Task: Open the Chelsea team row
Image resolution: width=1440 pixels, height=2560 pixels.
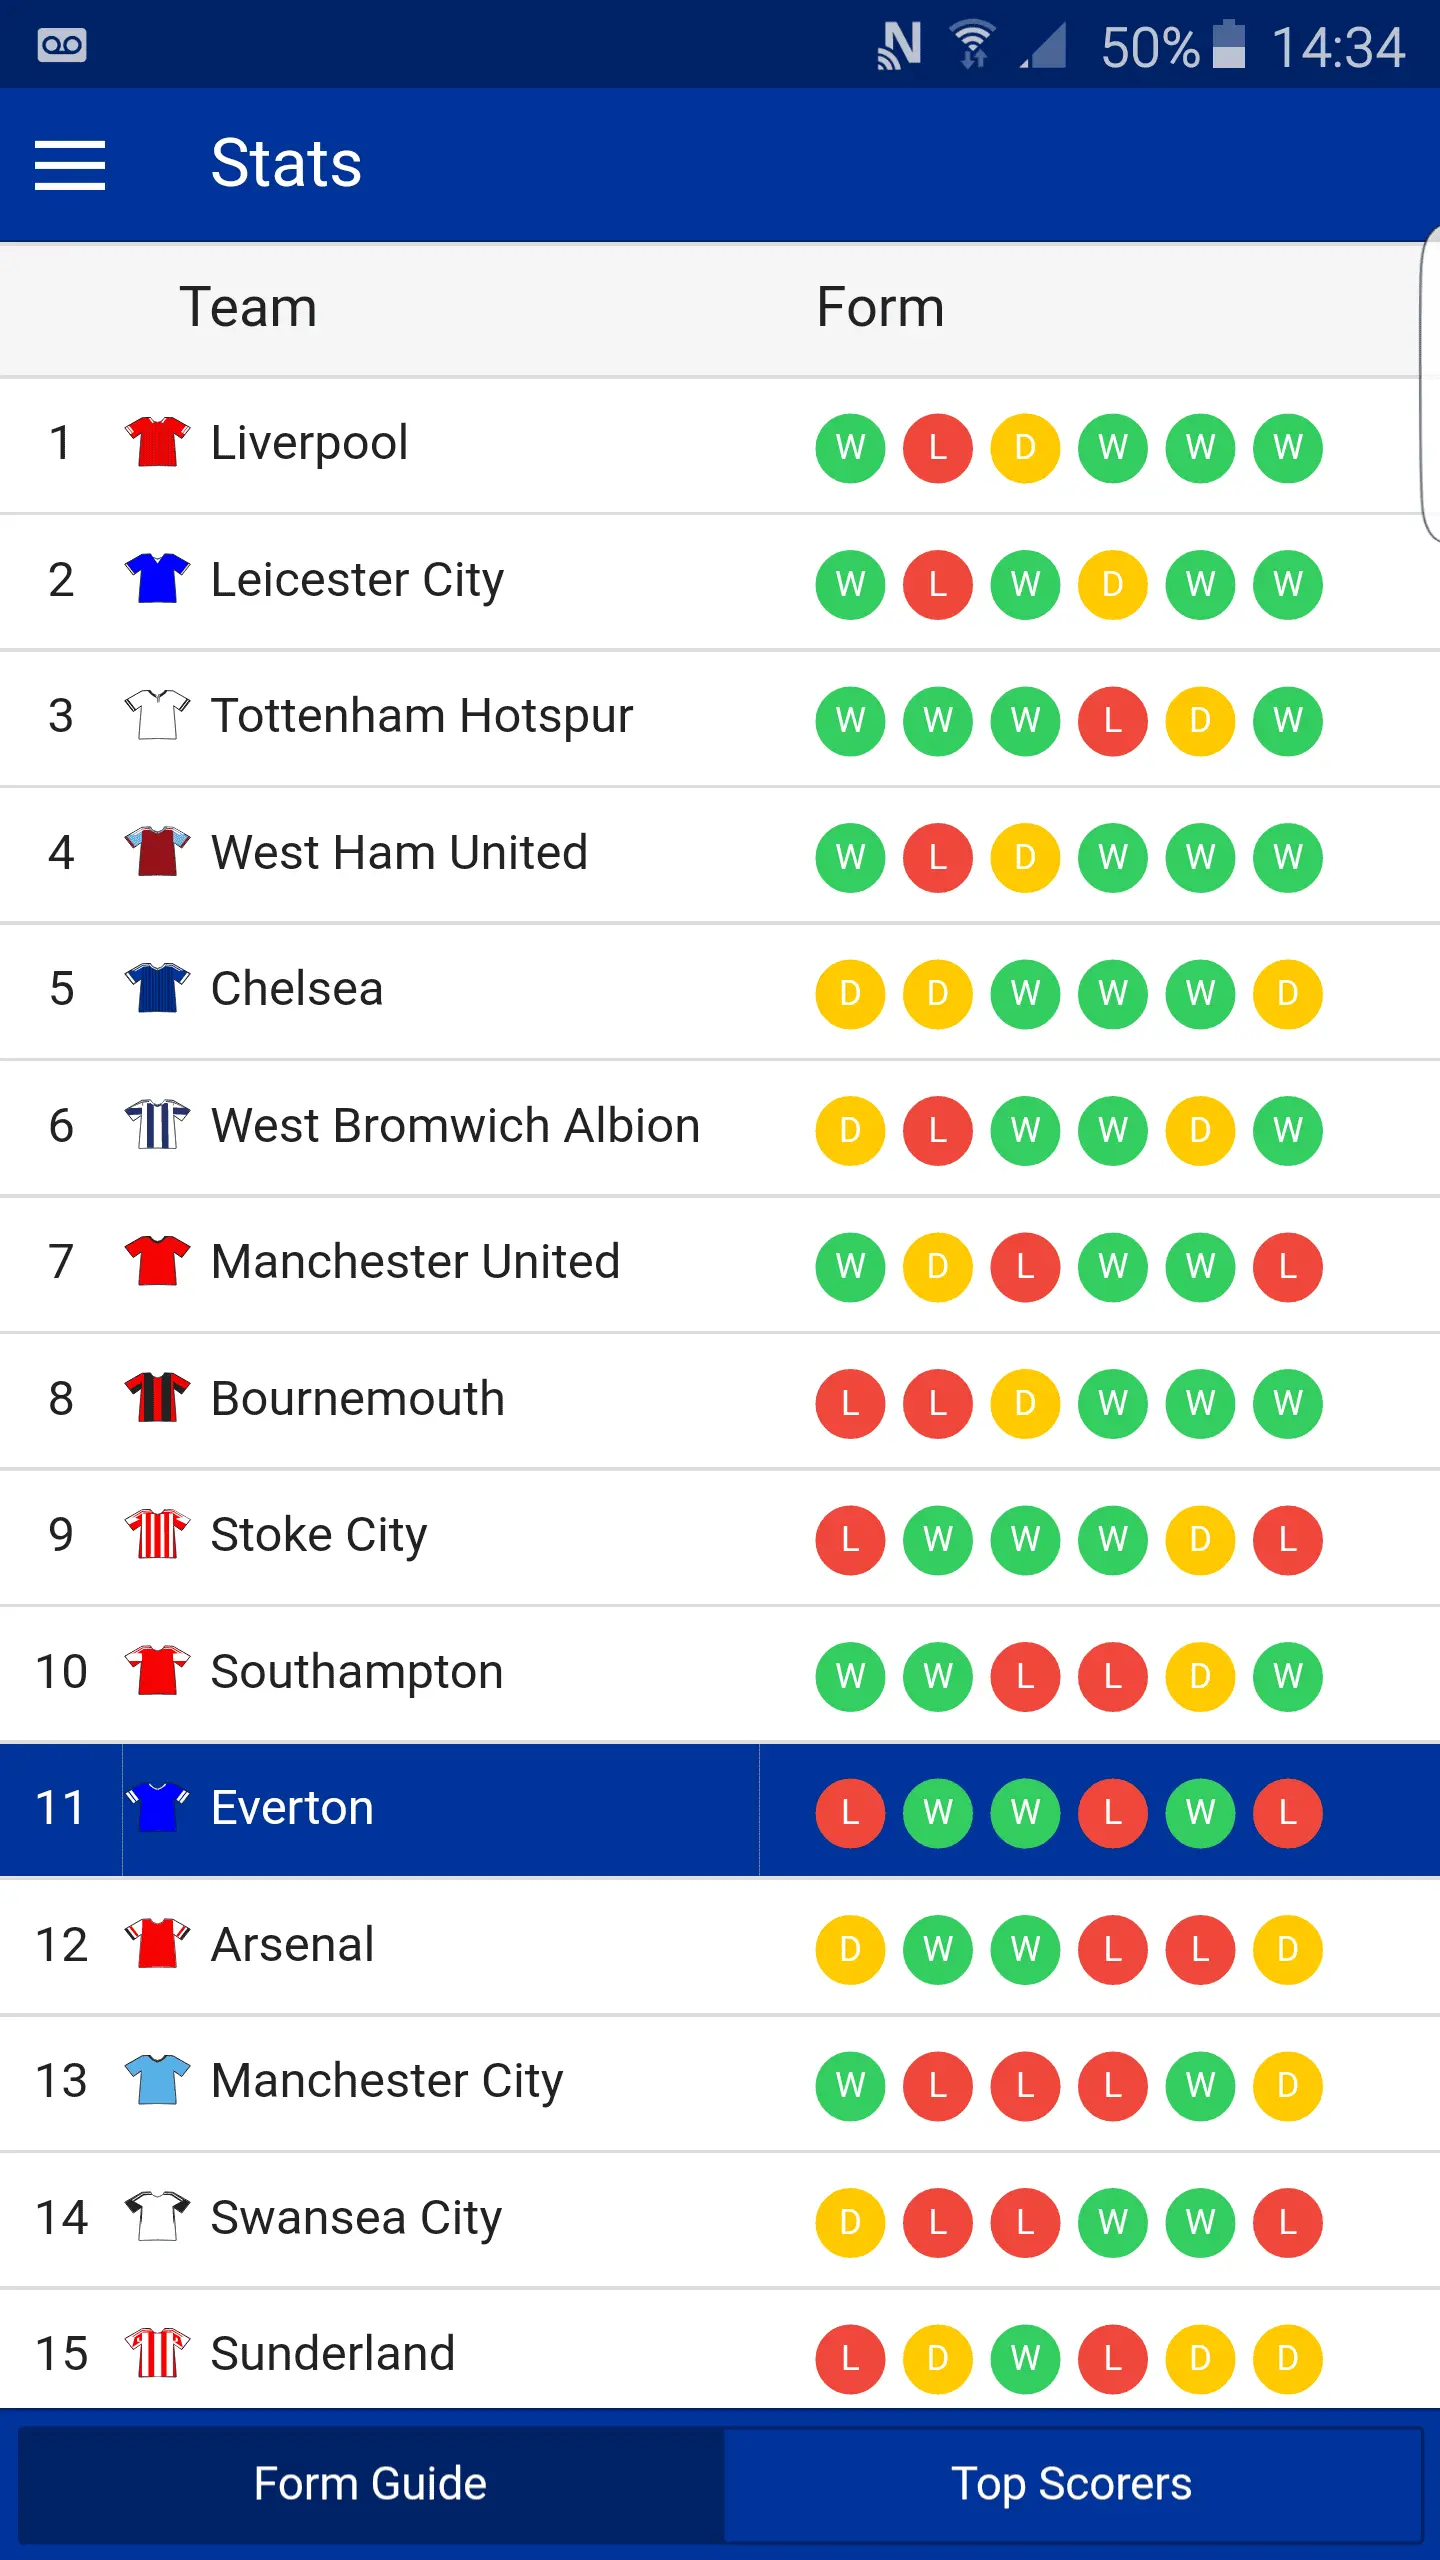Action: click(x=297, y=989)
